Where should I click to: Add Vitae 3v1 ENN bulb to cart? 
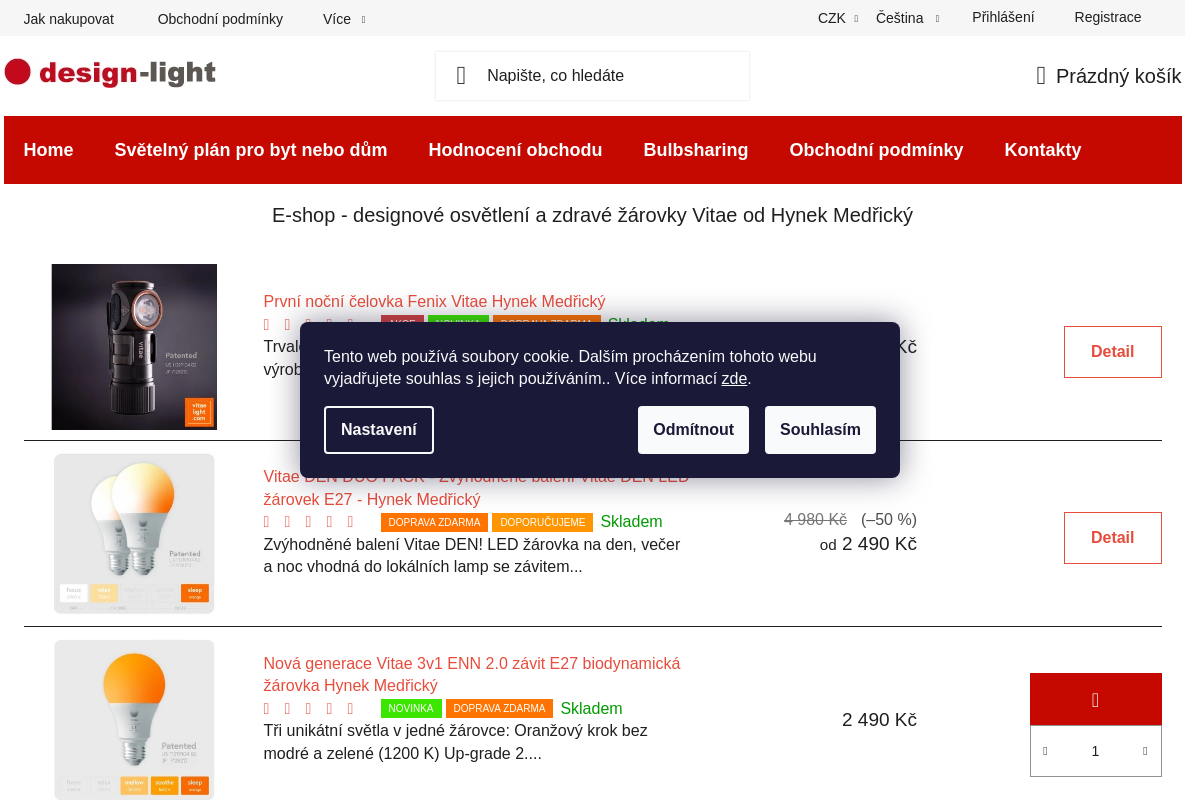tap(1095, 700)
